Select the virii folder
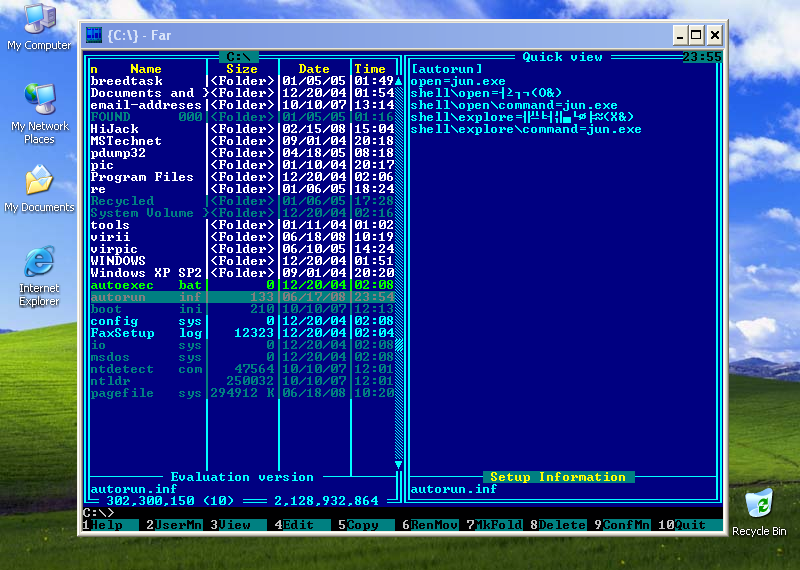This screenshot has width=800, height=570. point(242,237)
